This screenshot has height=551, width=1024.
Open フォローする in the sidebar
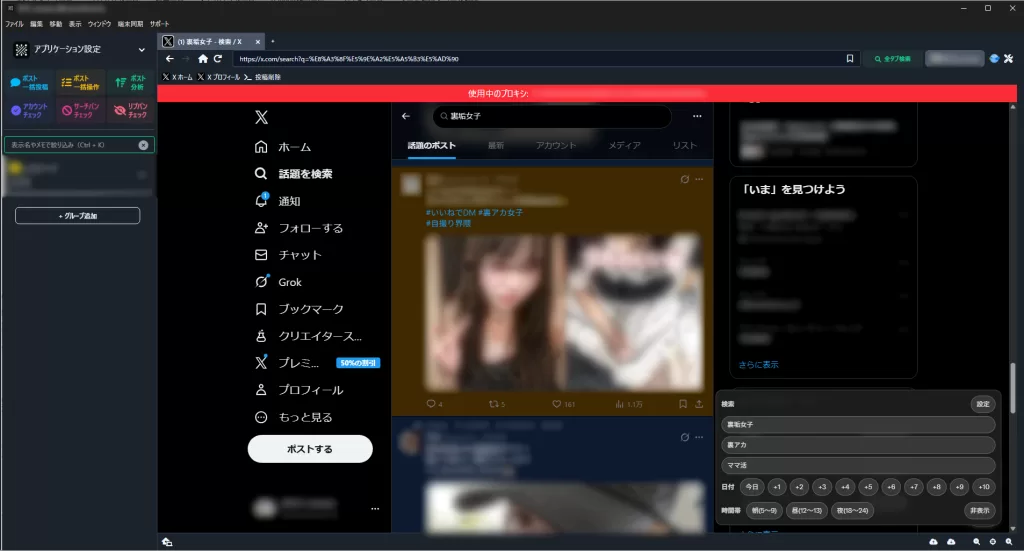(298, 228)
